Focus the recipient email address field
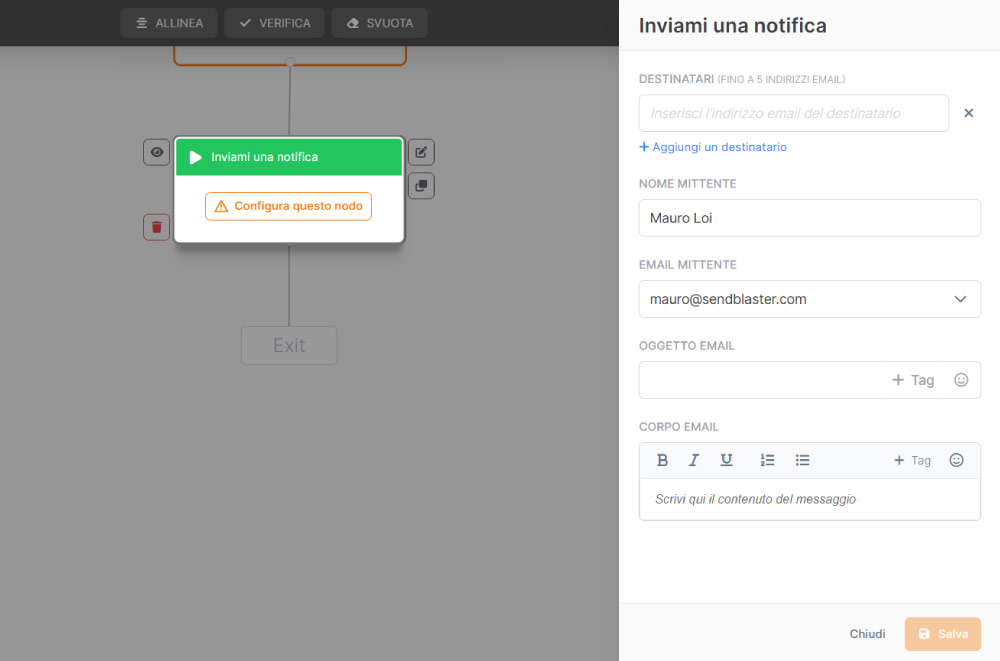The height and width of the screenshot is (661, 1000). coord(794,114)
